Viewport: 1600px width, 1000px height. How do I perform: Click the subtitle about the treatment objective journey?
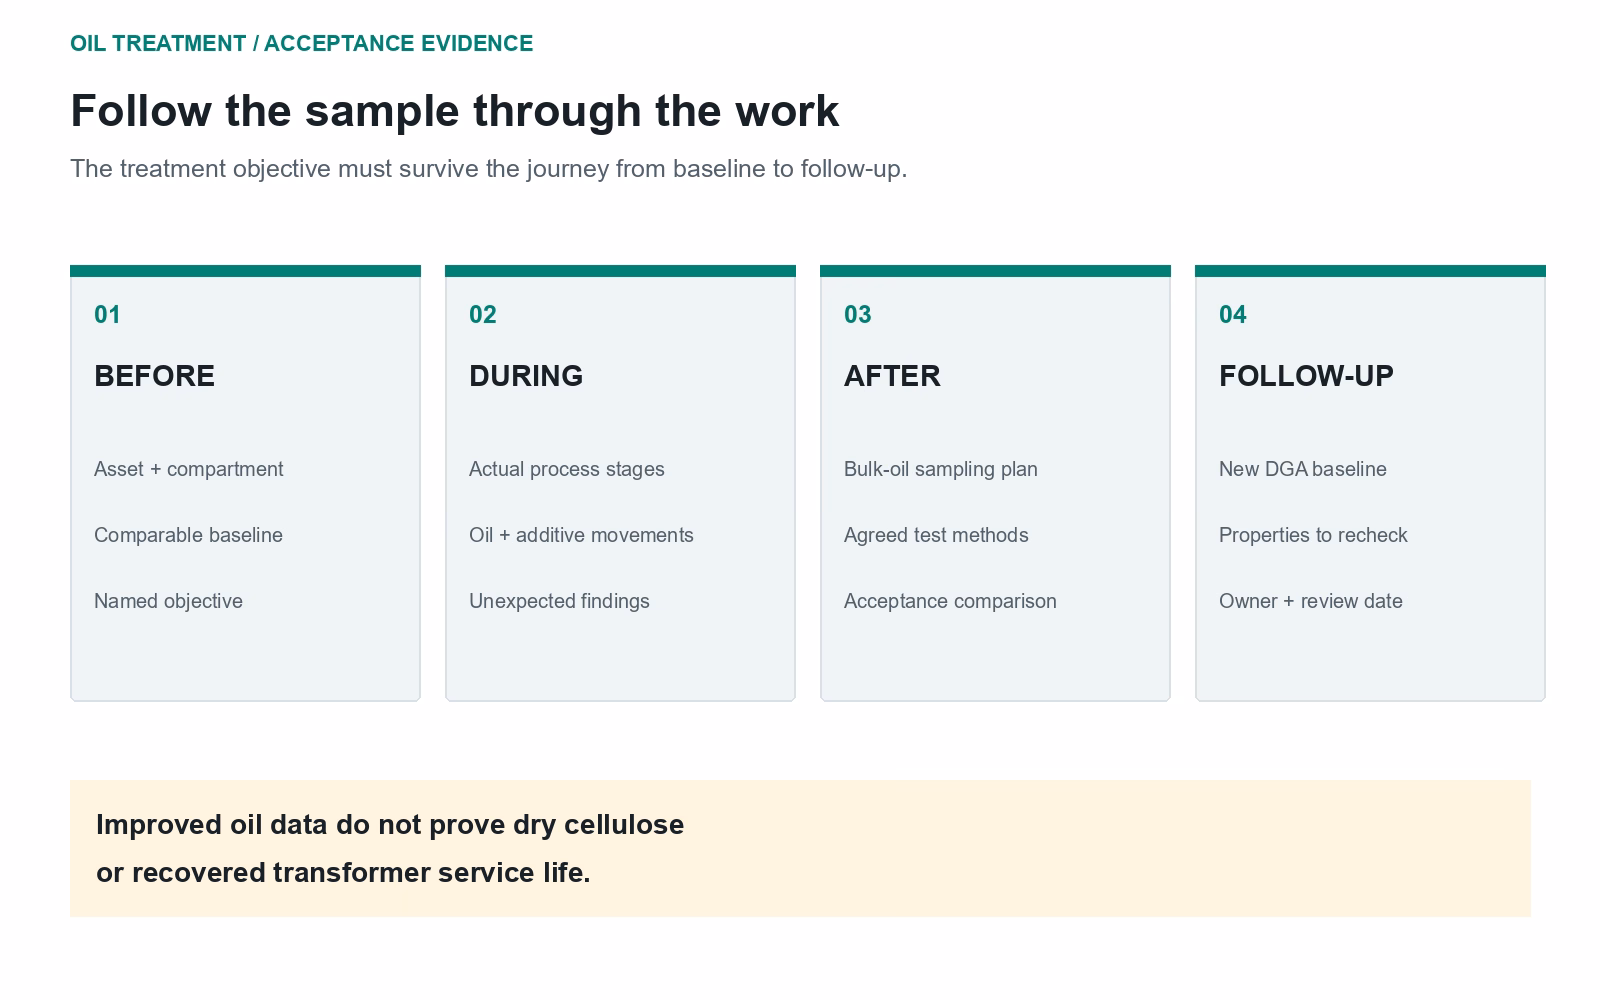point(488,168)
